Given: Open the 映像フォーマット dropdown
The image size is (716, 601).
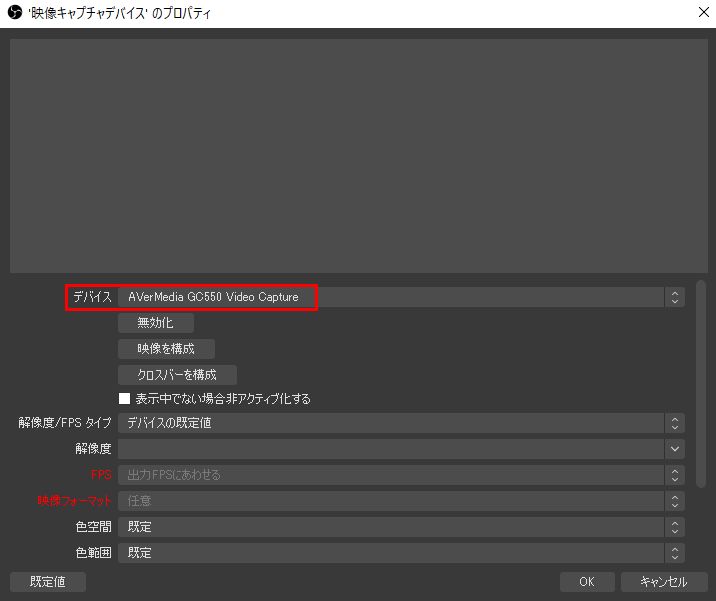Looking at the screenshot, I should pos(401,501).
